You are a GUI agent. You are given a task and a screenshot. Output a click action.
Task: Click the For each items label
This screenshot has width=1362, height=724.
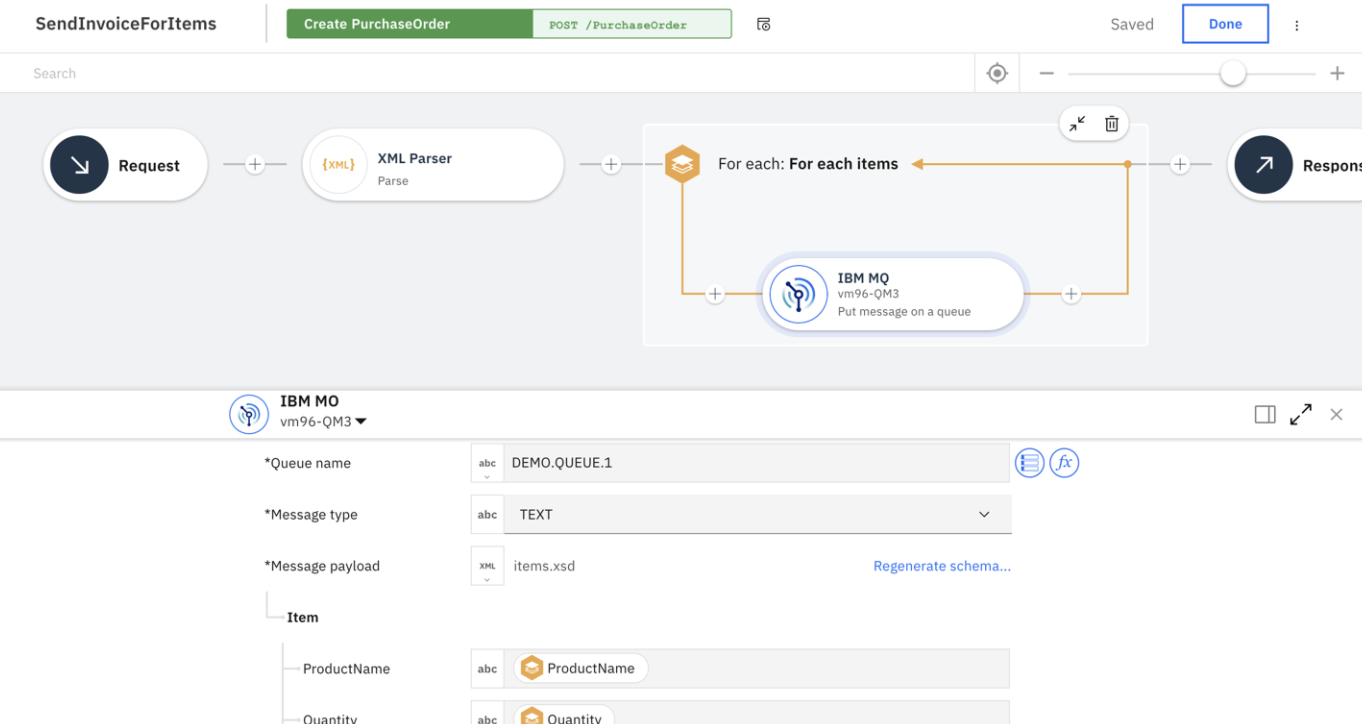click(x=808, y=164)
